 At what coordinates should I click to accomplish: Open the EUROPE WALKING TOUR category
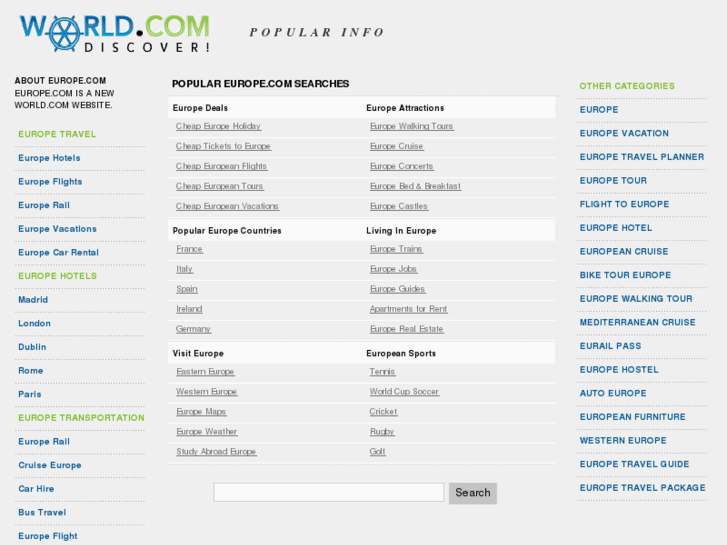pyautogui.click(x=636, y=299)
